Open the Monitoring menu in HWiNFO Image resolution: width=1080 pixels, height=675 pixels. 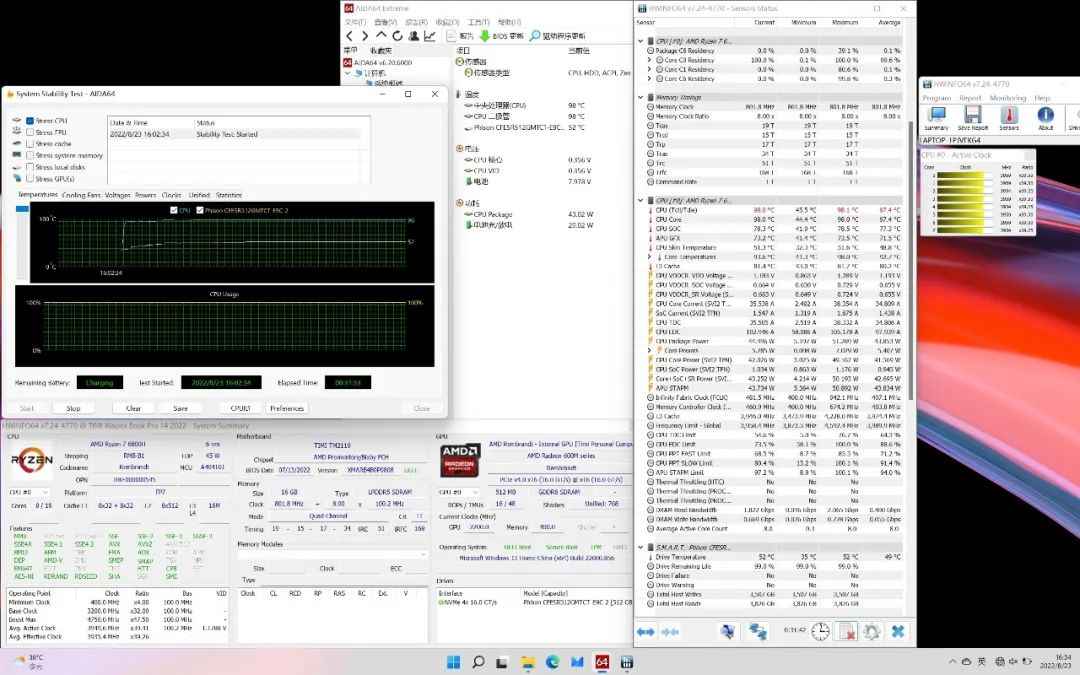click(x=1009, y=98)
